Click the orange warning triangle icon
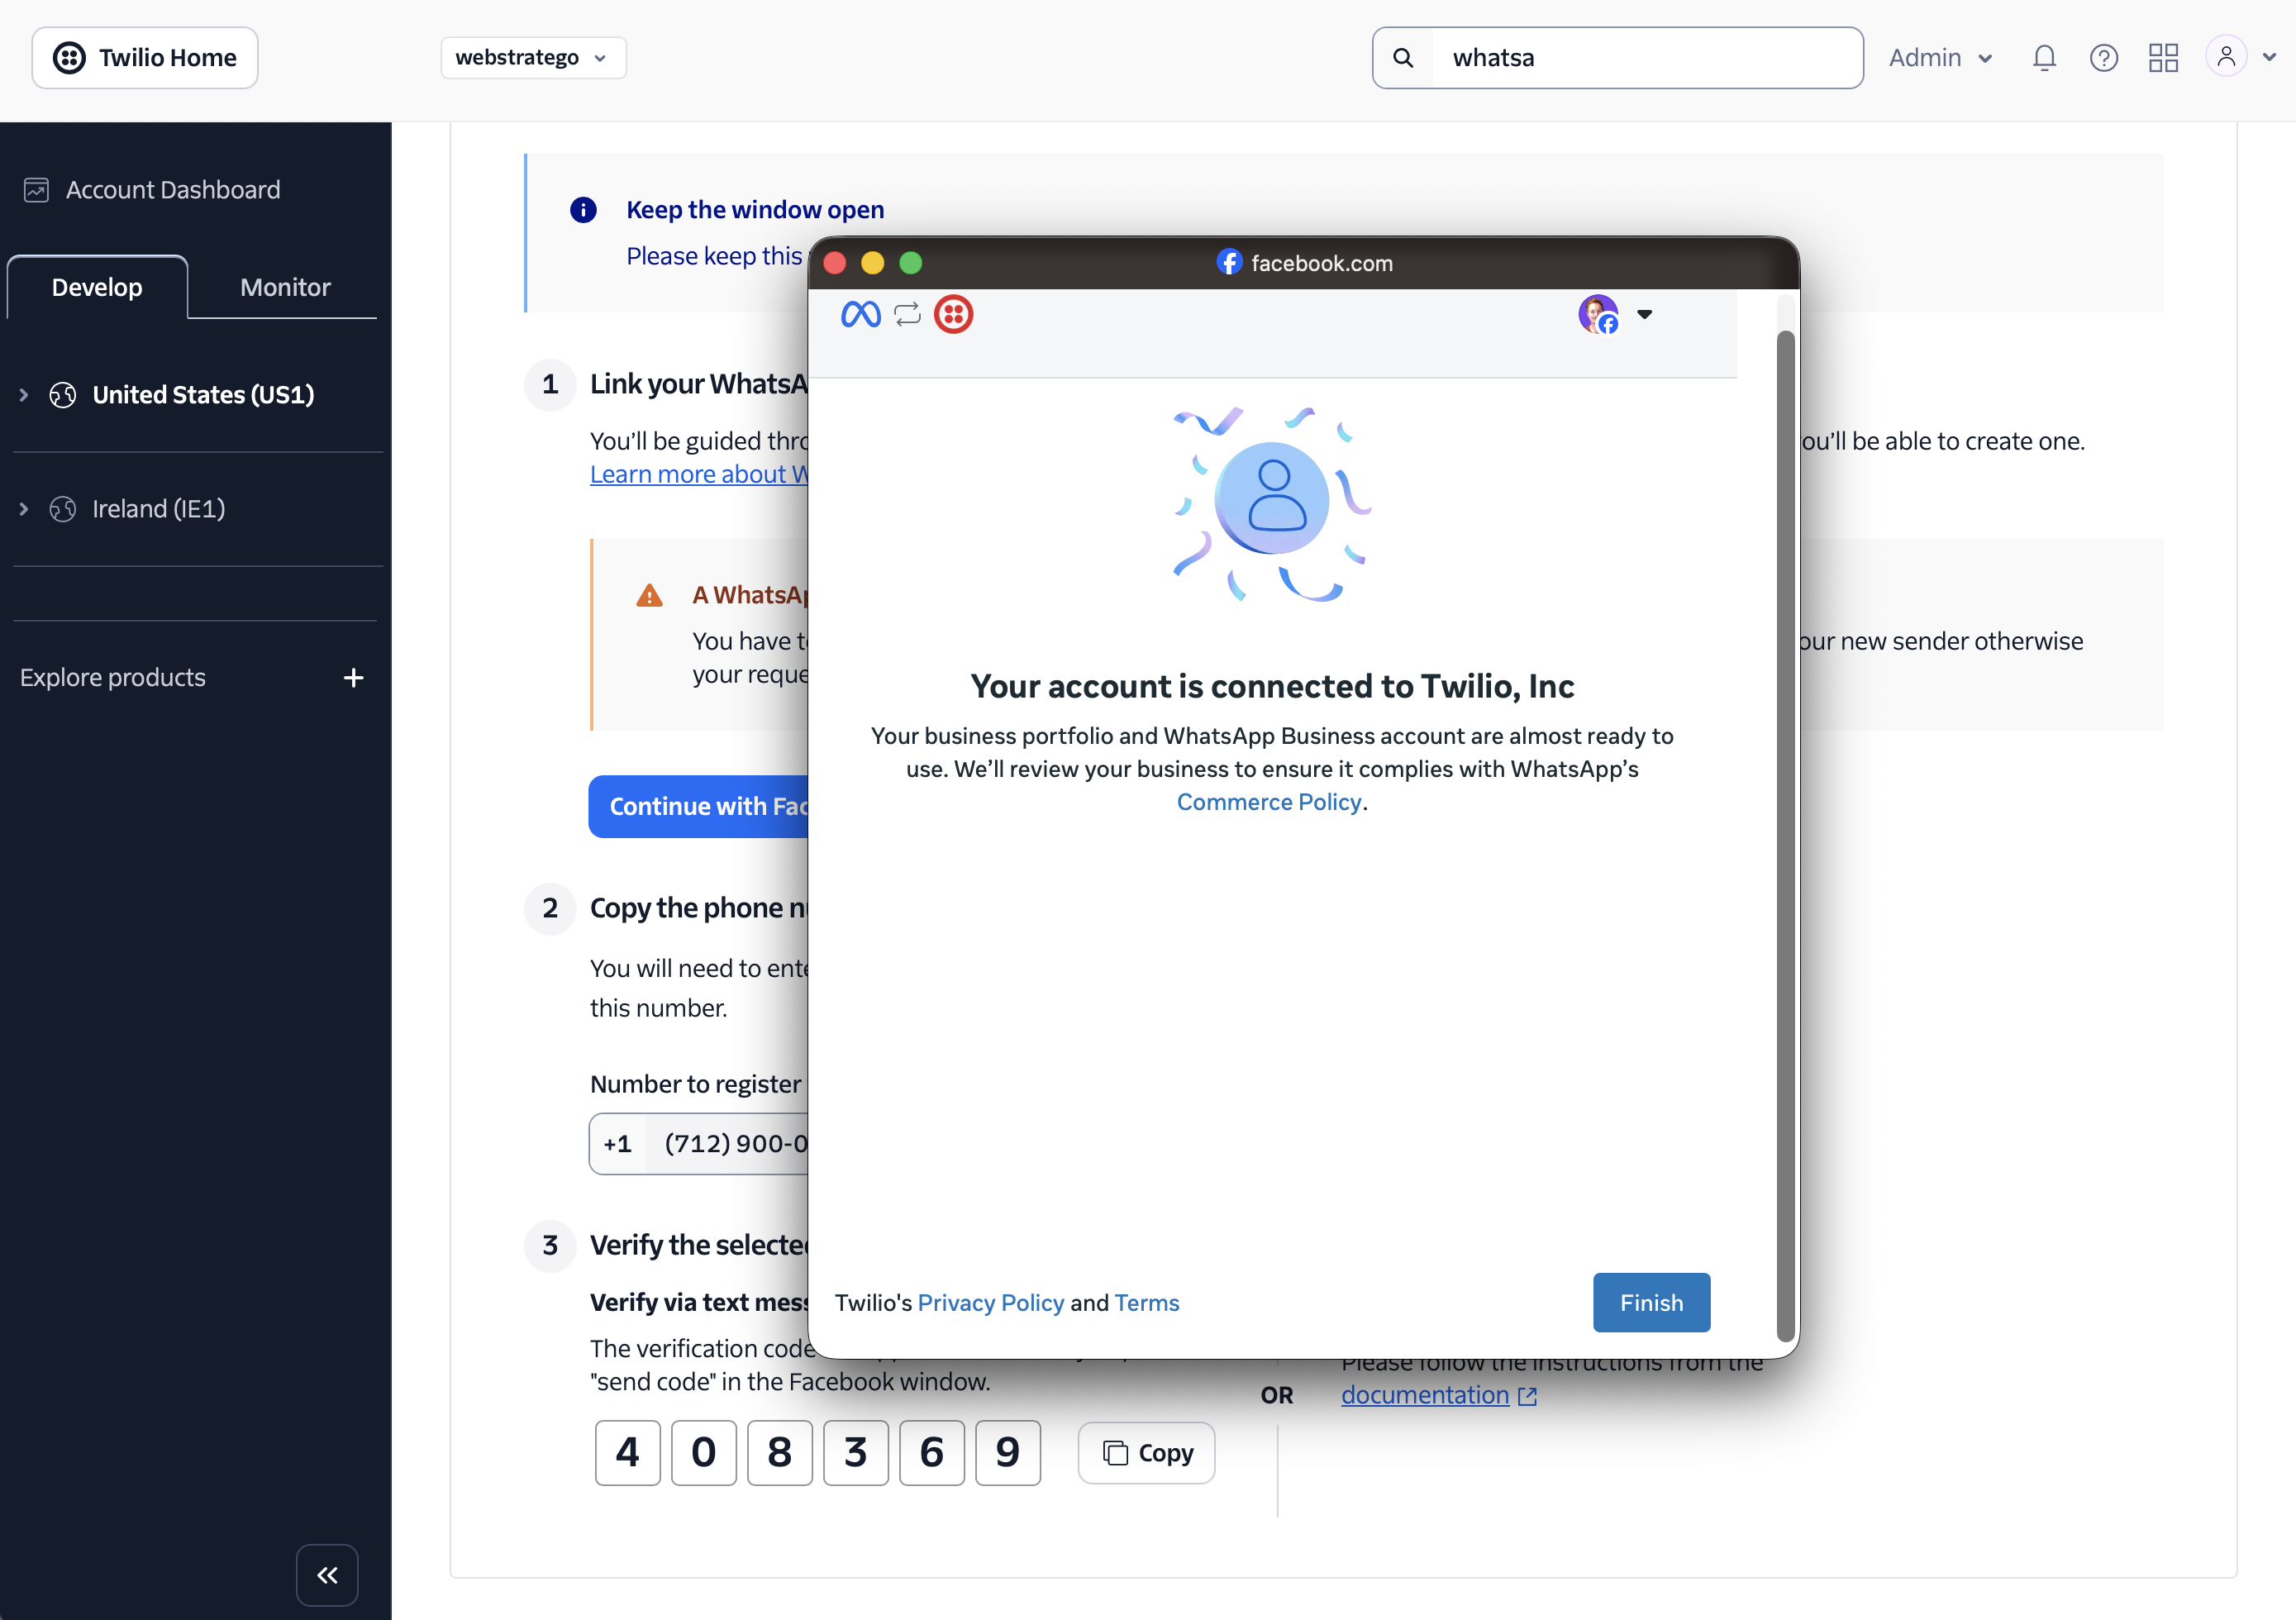Image resolution: width=2296 pixels, height=1620 pixels. pyautogui.click(x=650, y=596)
